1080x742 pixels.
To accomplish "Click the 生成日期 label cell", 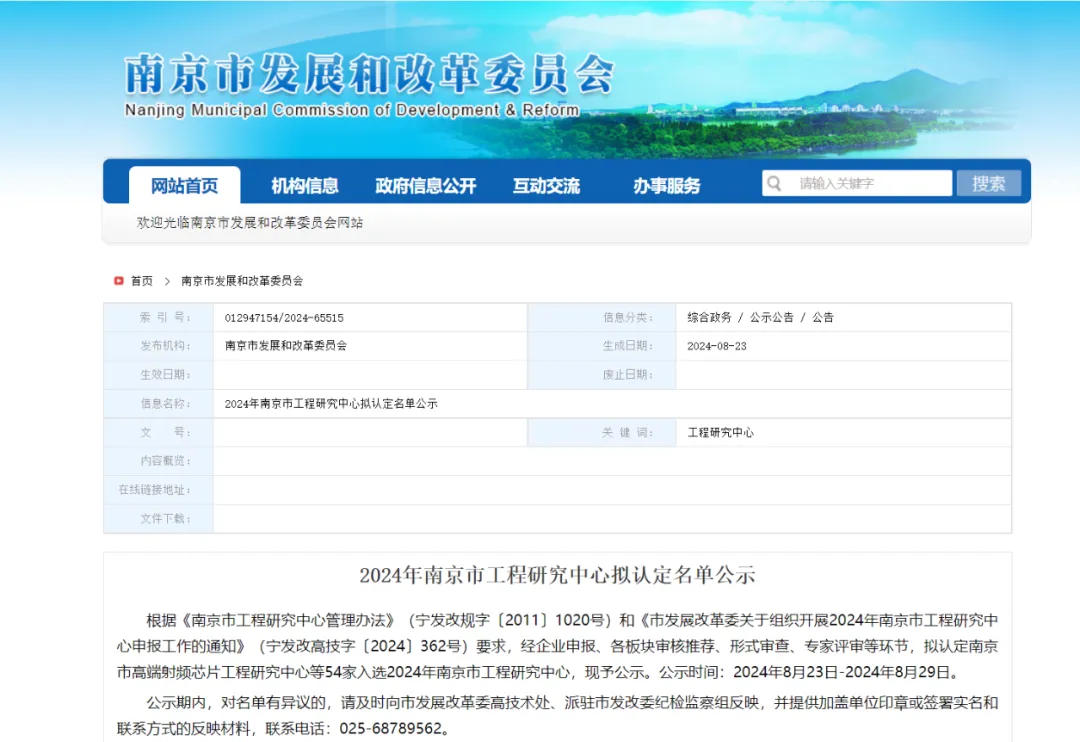I will pyautogui.click(x=602, y=346).
